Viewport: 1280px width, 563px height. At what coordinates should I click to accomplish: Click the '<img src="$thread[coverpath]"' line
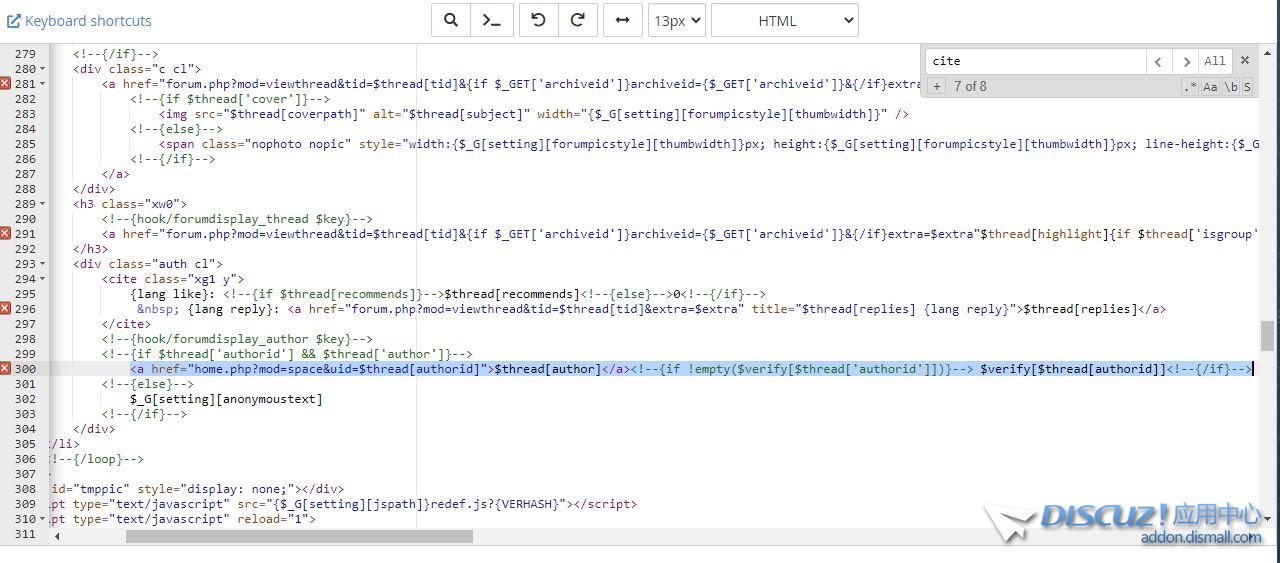pos(533,114)
